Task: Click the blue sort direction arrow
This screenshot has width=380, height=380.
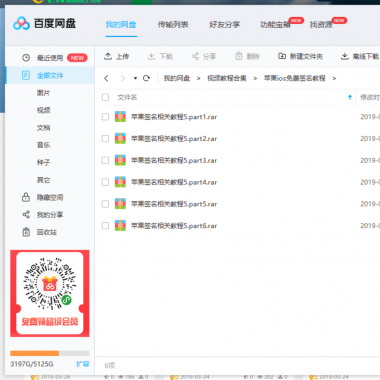Action: point(350,97)
